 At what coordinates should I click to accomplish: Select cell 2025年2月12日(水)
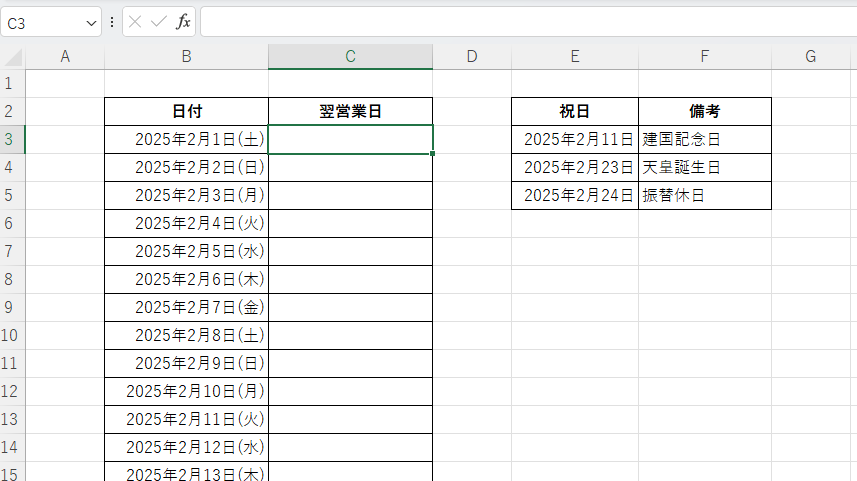click(186, 447)
